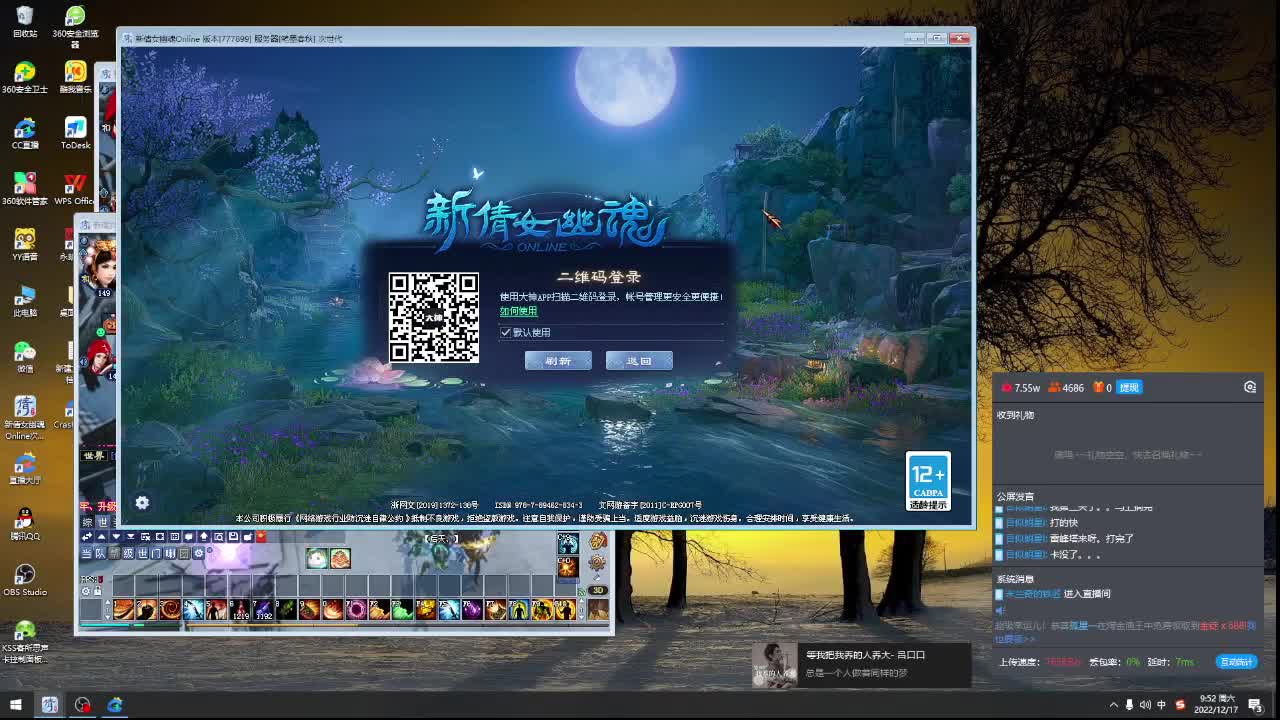Click the purple ring skill F1 in hotbar

(356, 609)
